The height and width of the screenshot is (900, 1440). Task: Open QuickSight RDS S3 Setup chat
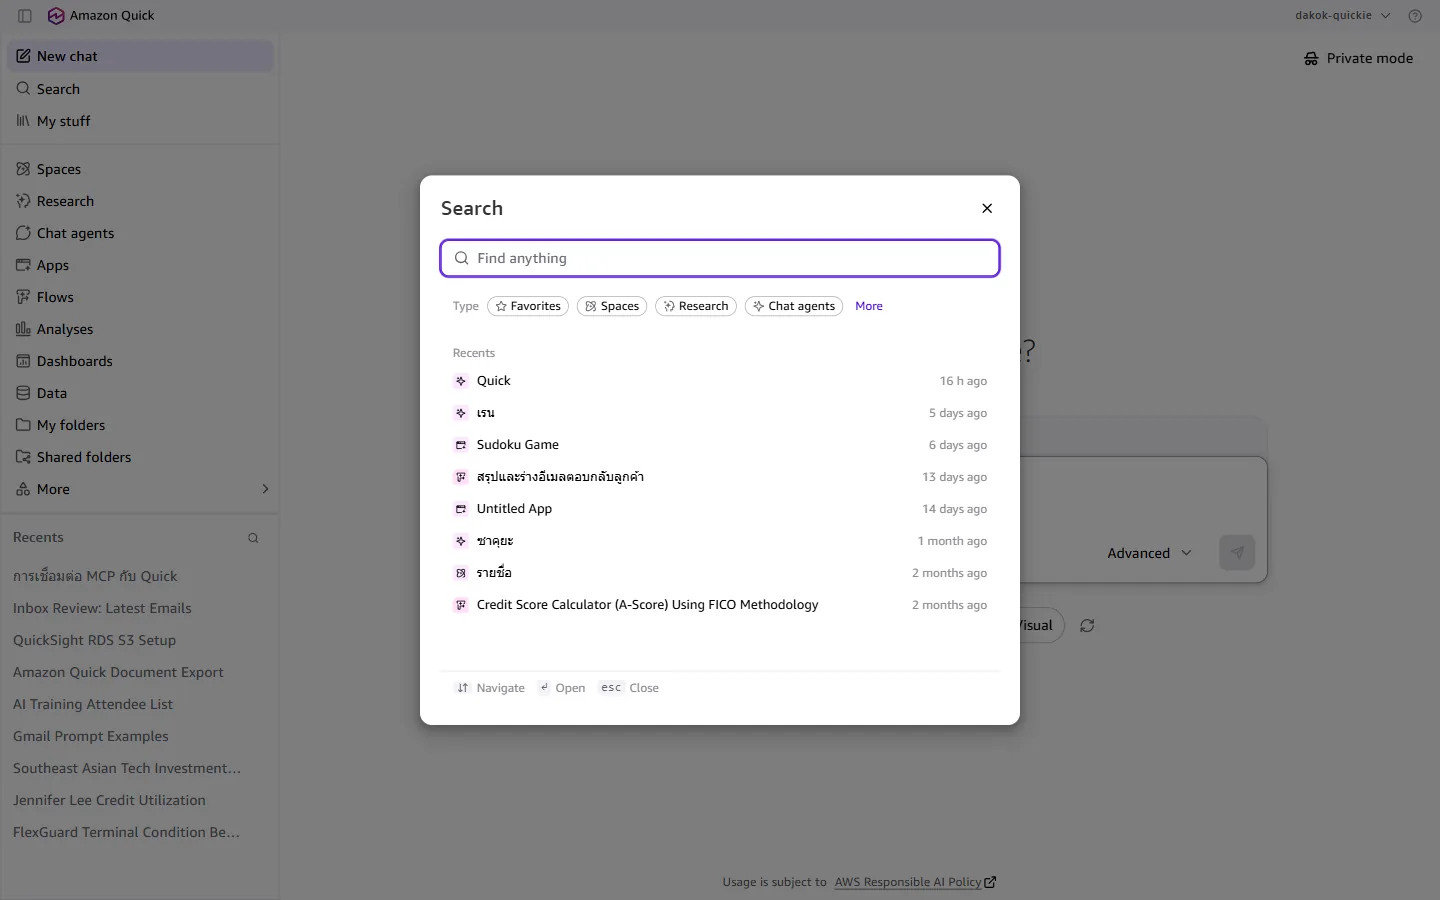click(x=94, y=640)
